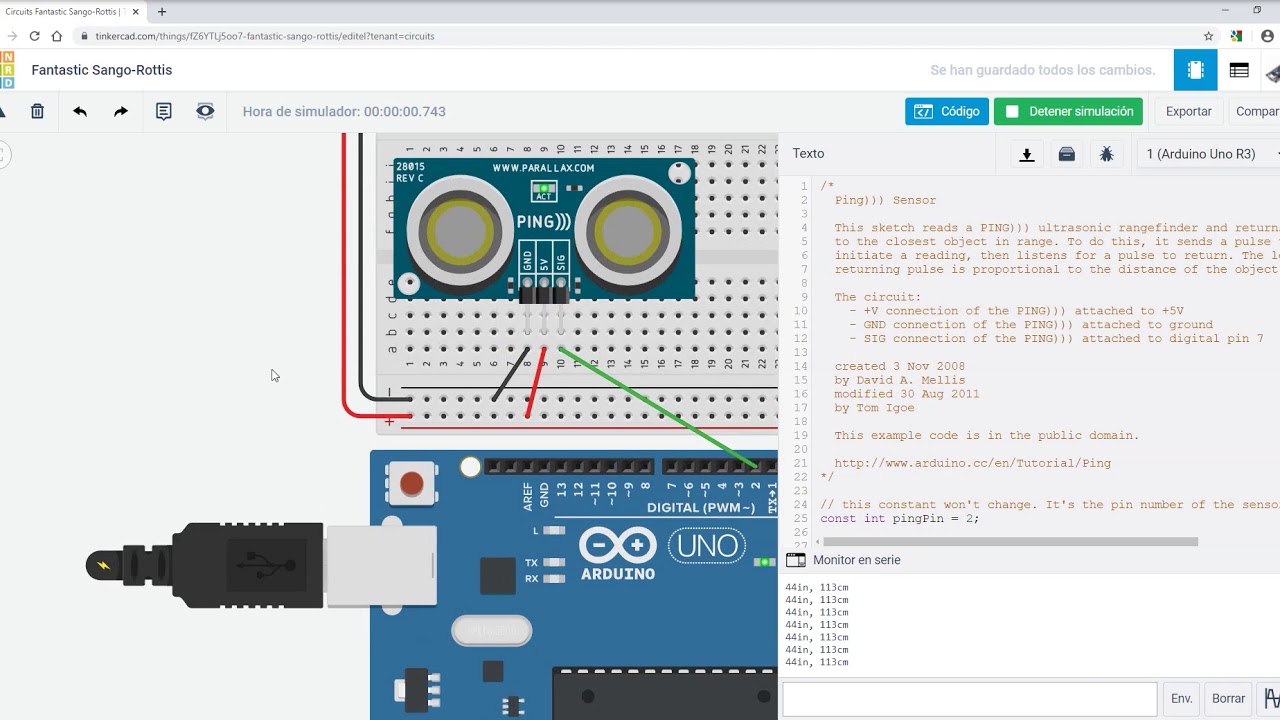Open the notes tool
1280x720 pixels.
pyautogui.click(x=164, y=111)
